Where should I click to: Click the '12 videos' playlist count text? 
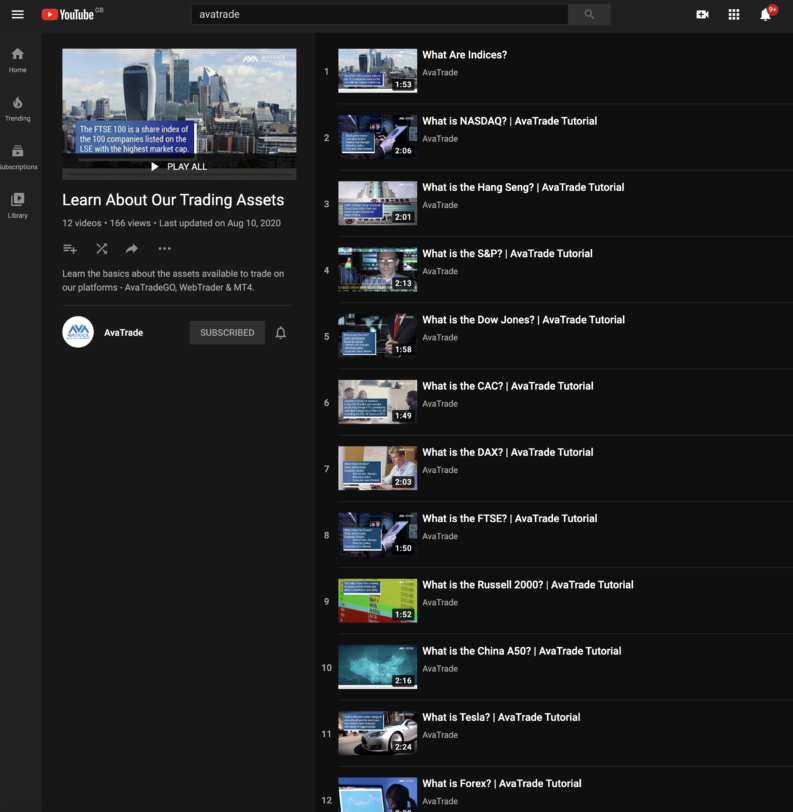tap(82, 223)
